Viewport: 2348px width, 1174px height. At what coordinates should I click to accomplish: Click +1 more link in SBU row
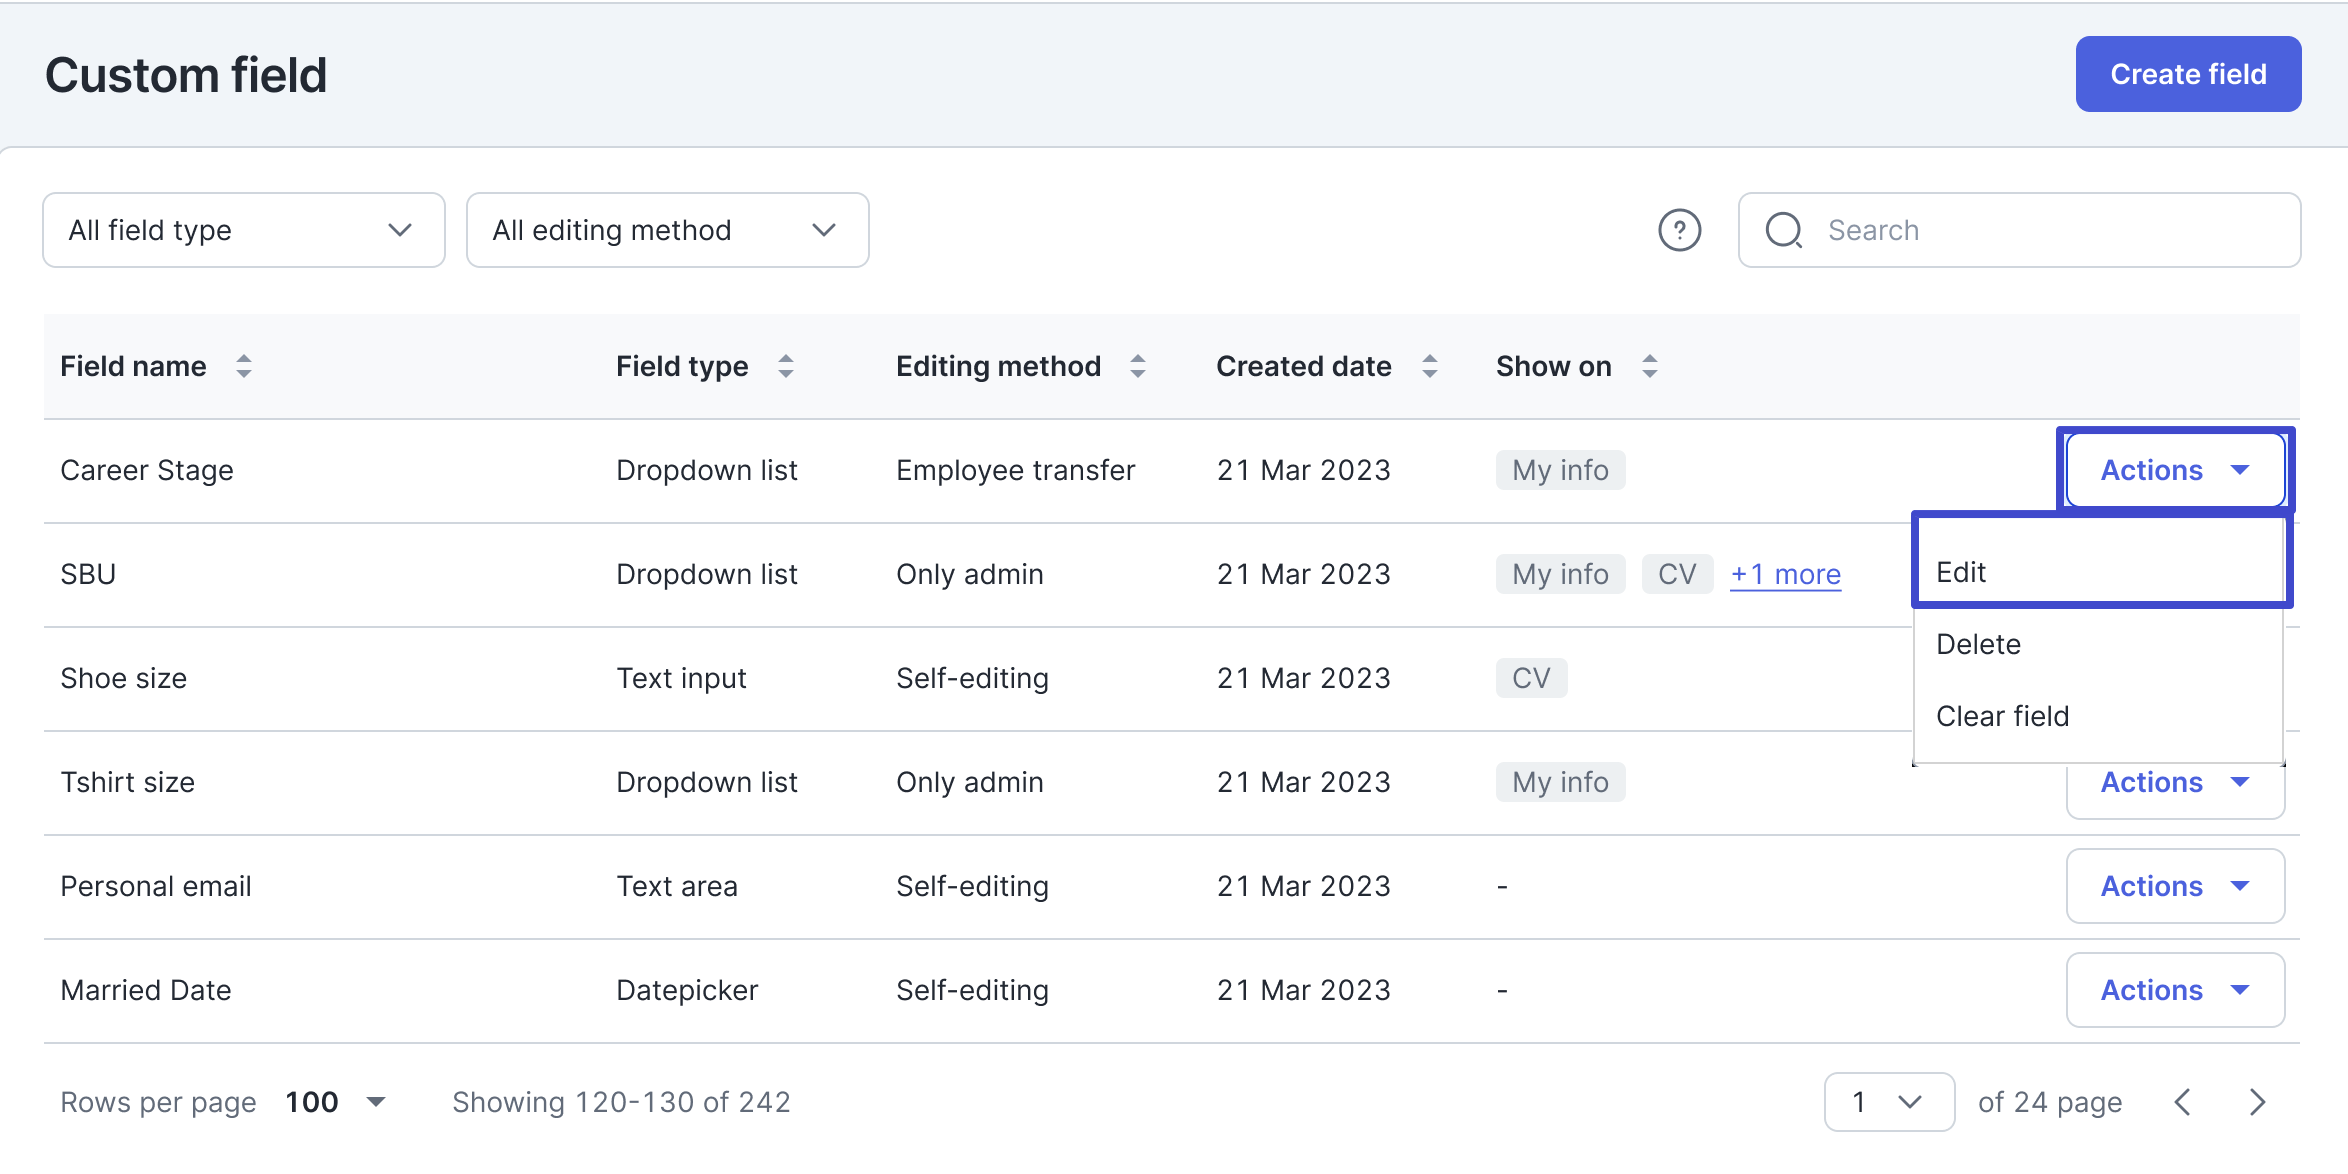click(x=1785, y=574)
